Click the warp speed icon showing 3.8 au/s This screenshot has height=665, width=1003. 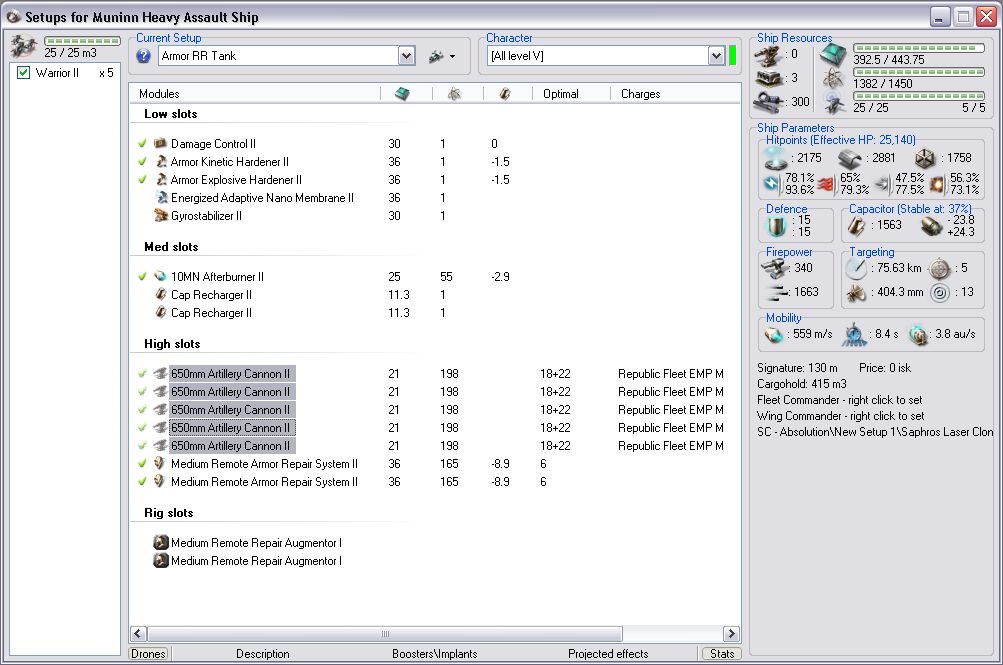pos(919,334)
